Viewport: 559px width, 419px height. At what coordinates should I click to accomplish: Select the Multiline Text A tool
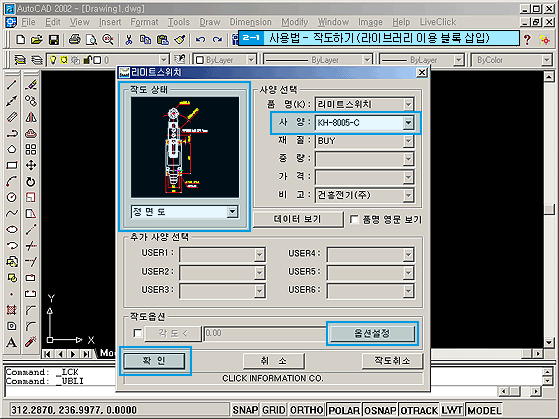[11, 342]
